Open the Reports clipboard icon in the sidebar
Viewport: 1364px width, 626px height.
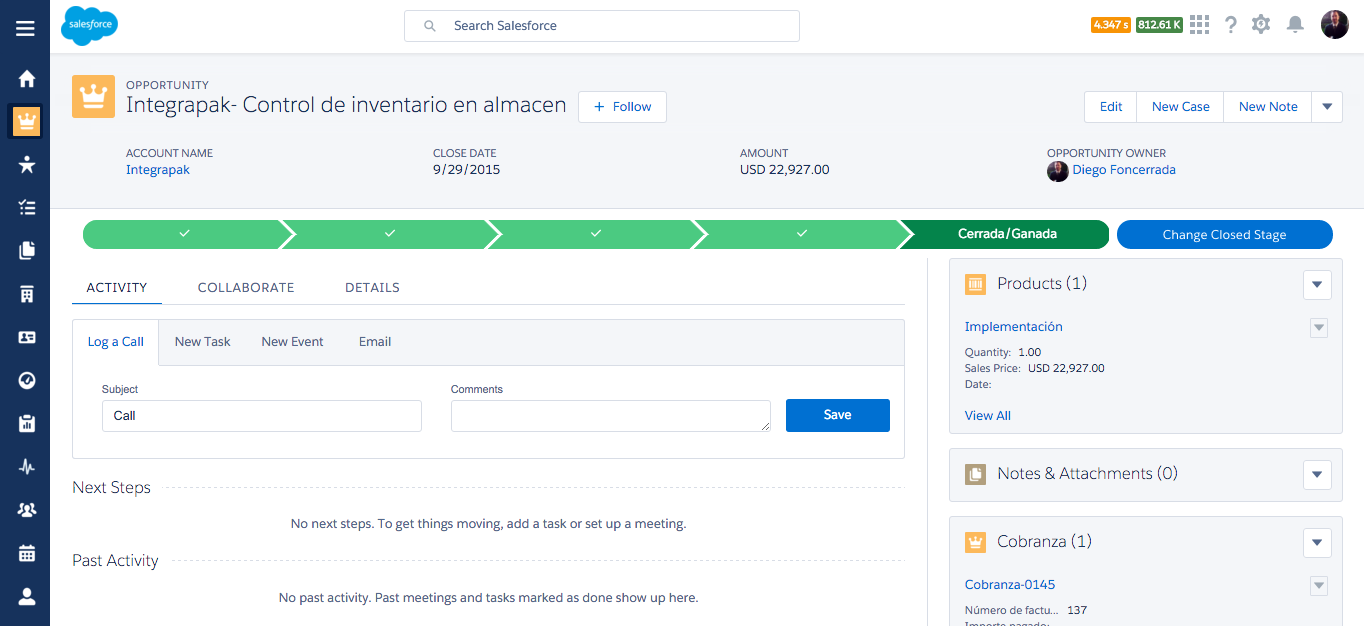[27, 423]
